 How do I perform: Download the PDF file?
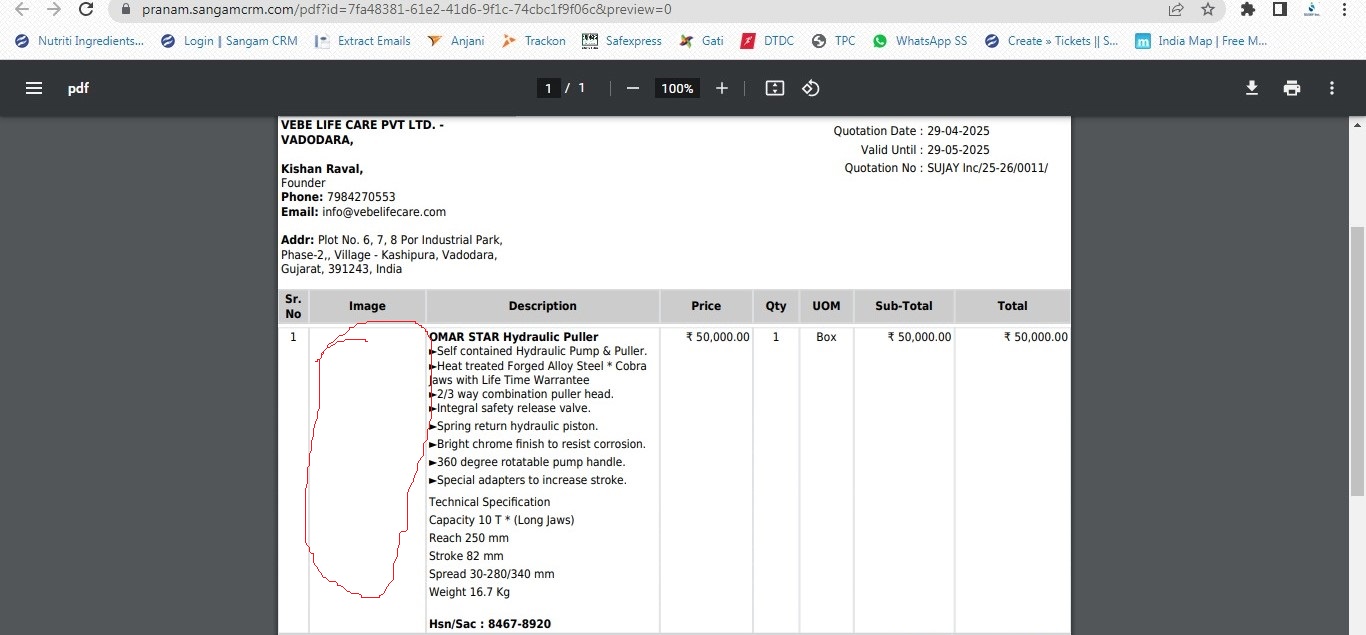pyautogui.click(x=1252, y=88)
